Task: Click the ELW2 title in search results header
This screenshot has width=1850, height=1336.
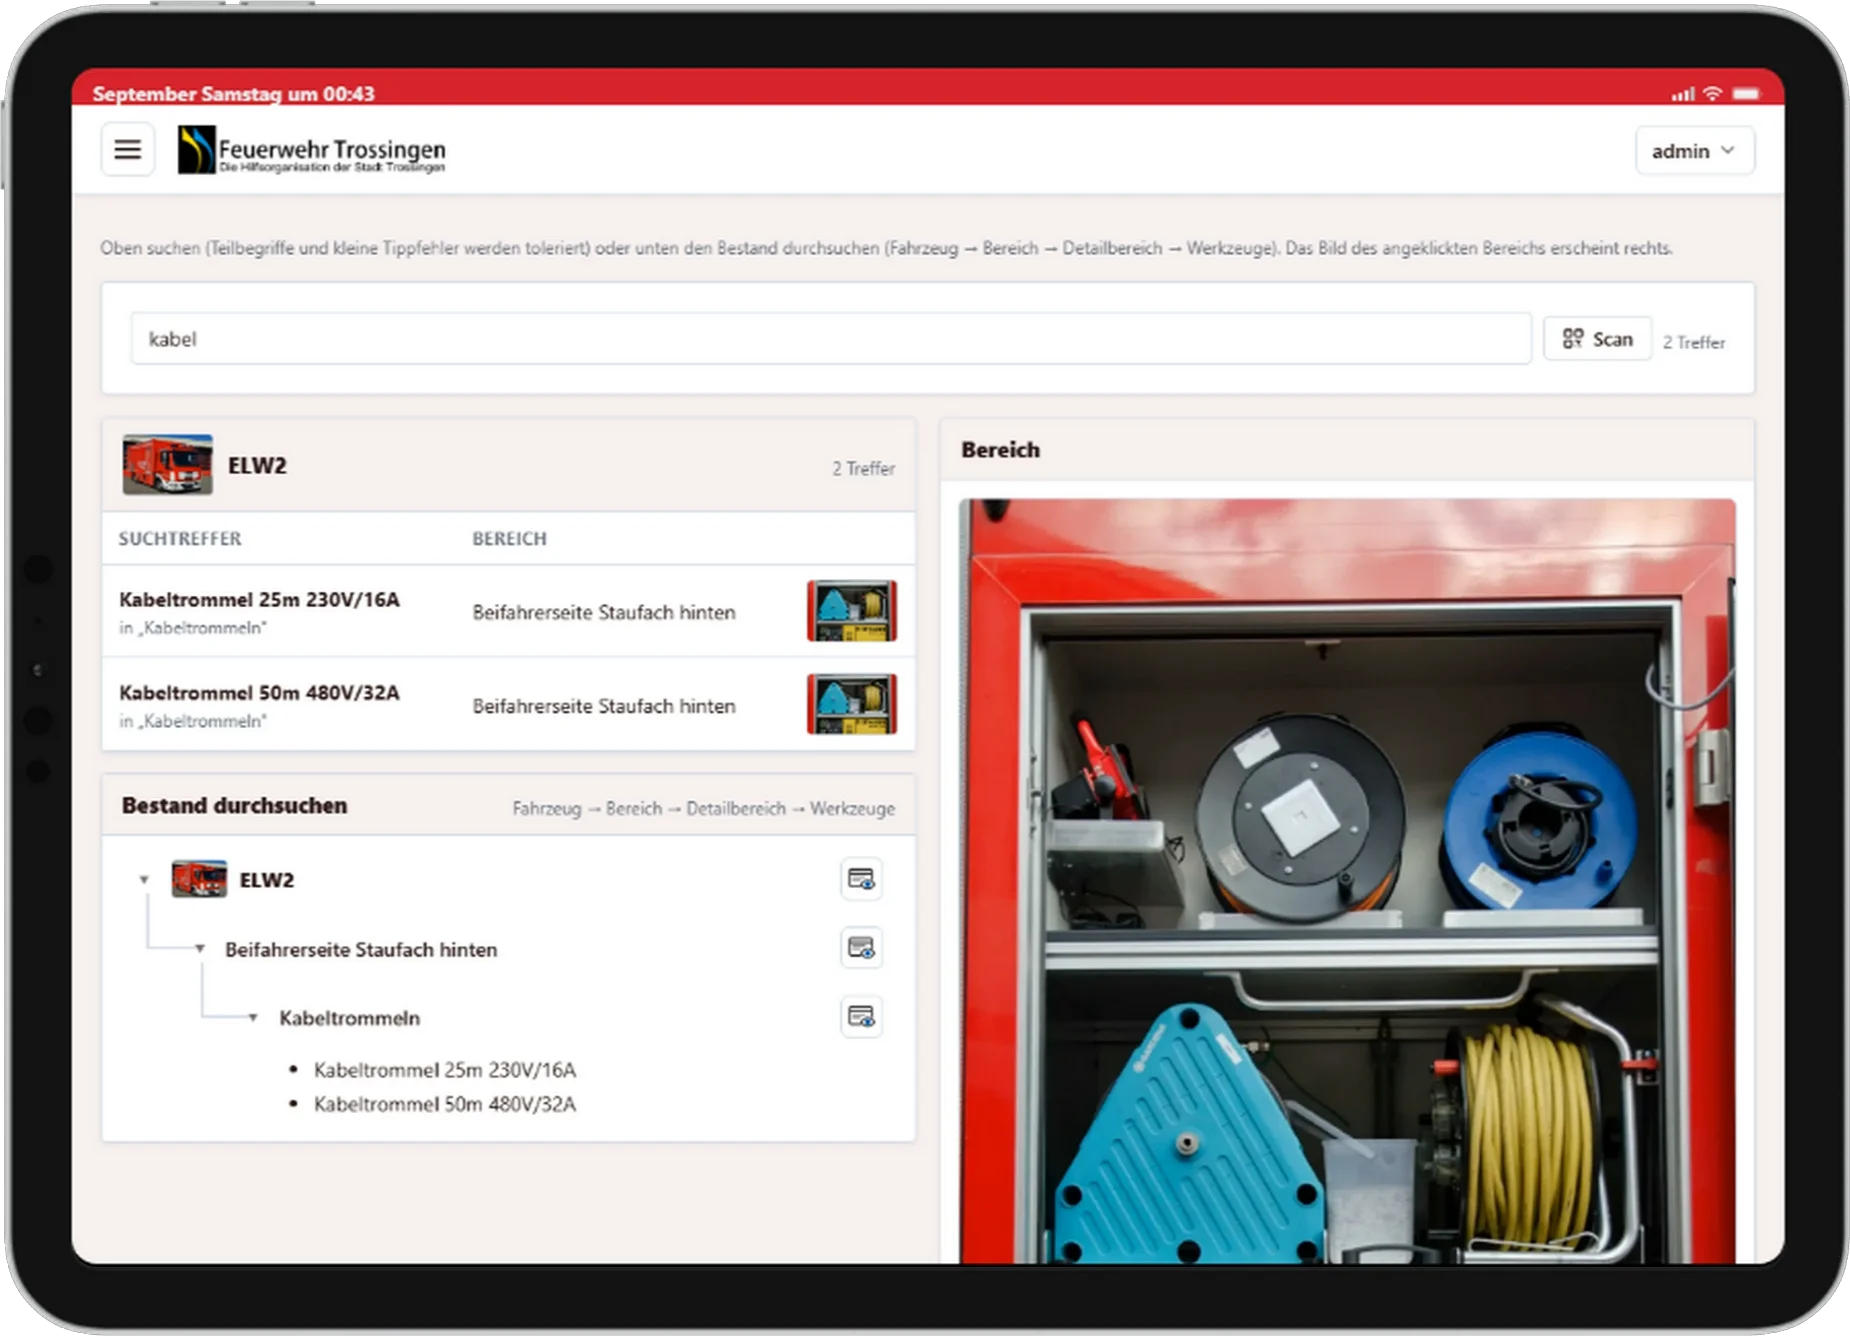Action: [x=257, y=466]
